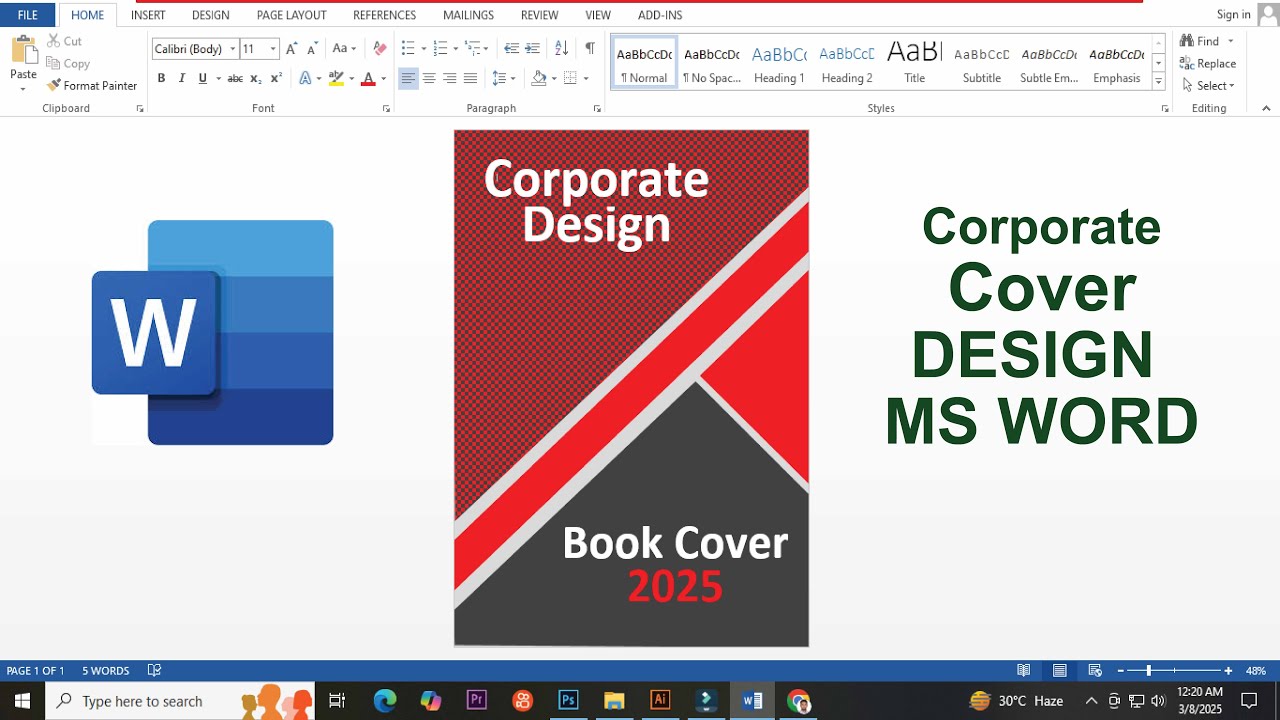
Task: Toggle Italic formatting
Action: 182,78
